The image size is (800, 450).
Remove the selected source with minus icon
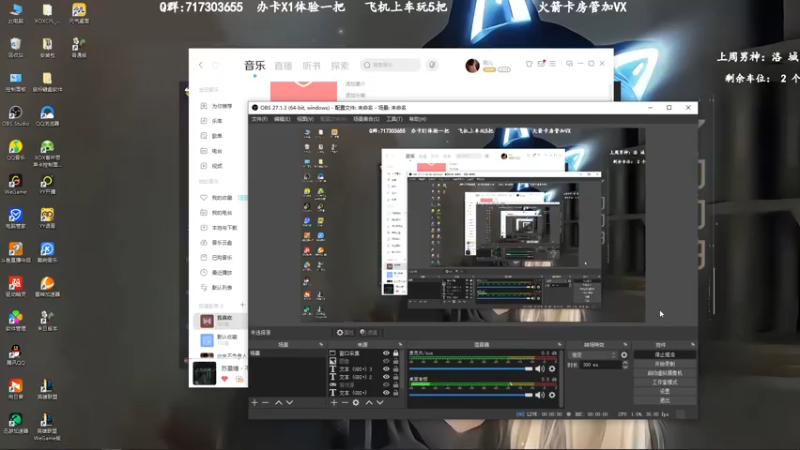tap(345, 403)
